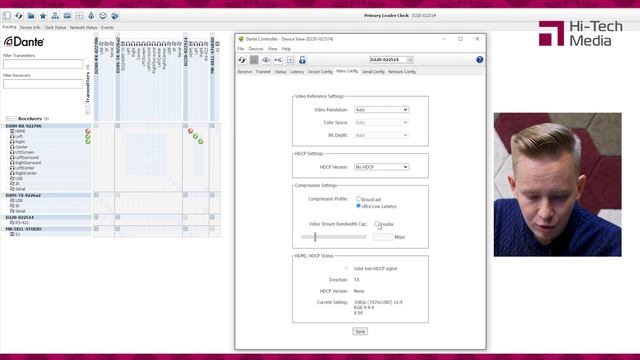Open the Bit Depth dropdown
This screenshot has width=640, height=360.
[x=381, y=135]
